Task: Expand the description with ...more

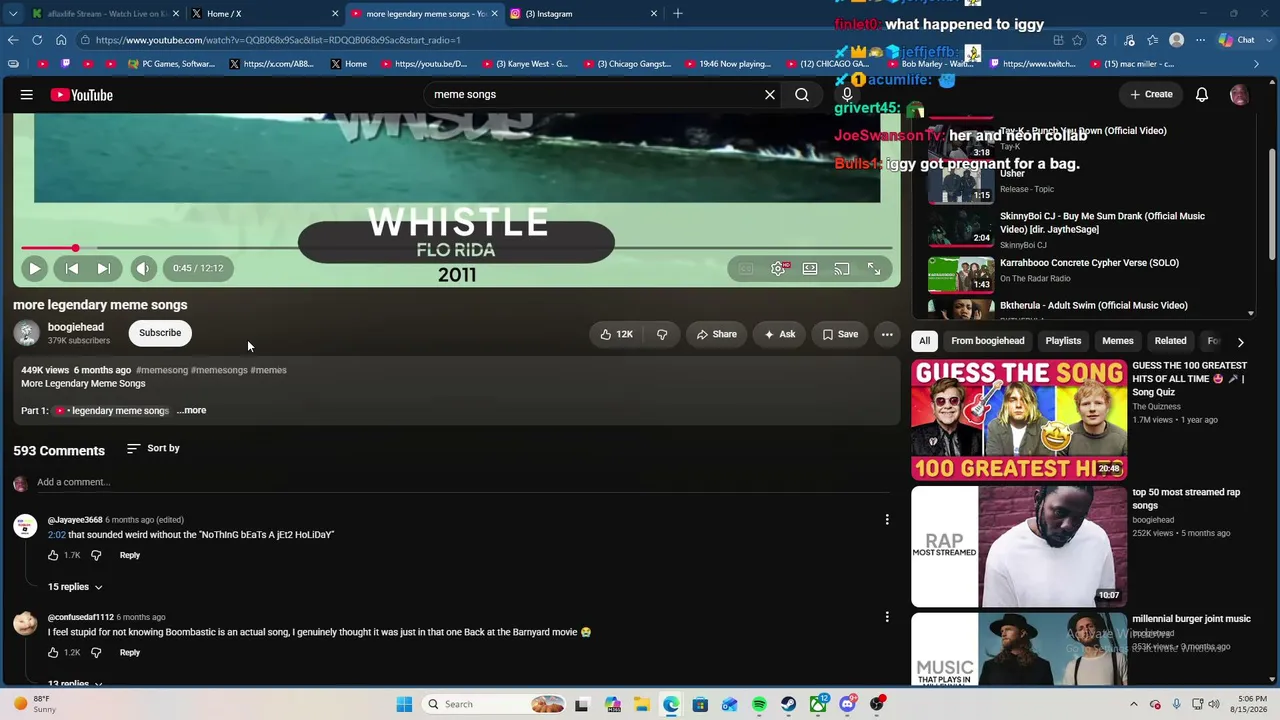Action: 192,410
